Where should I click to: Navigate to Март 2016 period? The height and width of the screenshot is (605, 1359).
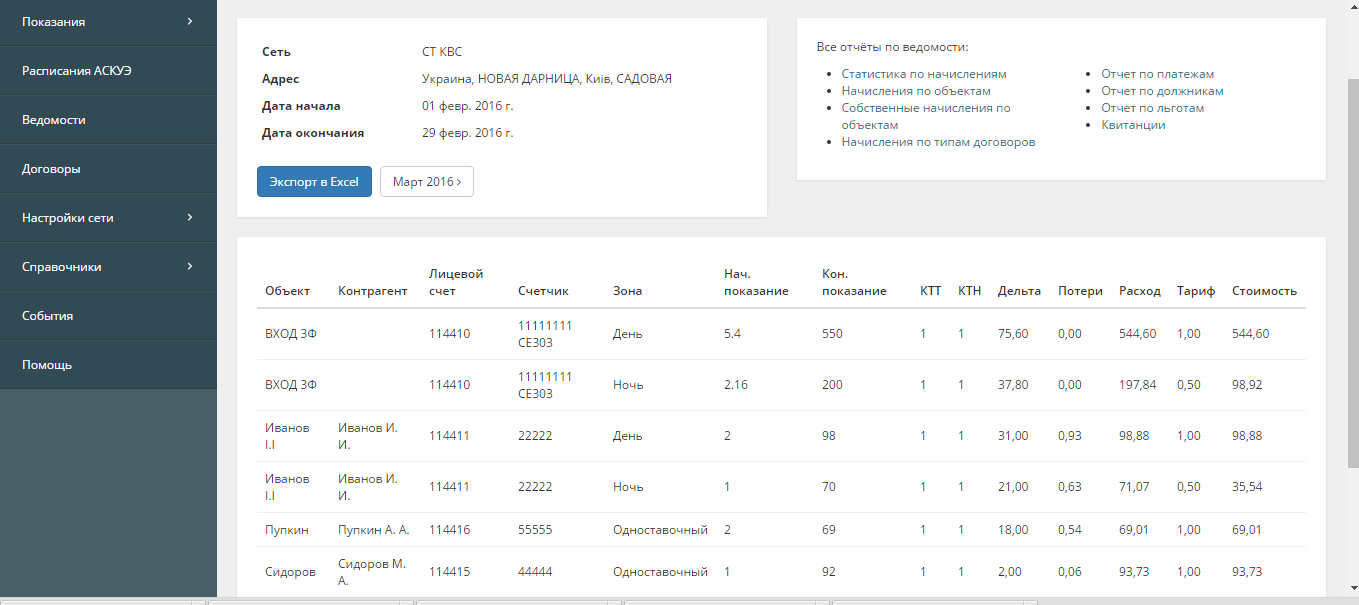point(427,182)
